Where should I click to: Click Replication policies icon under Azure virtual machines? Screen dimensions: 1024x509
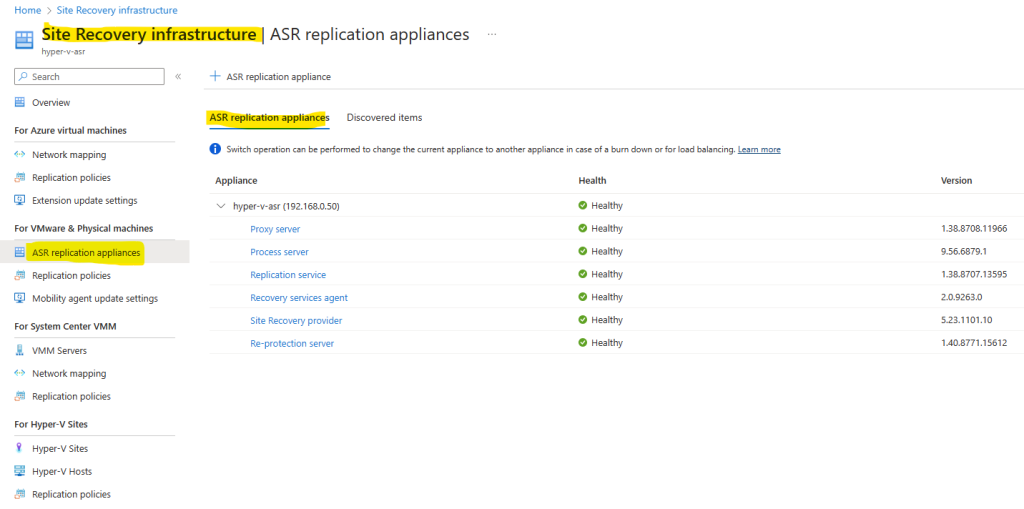tap(20, 178)
